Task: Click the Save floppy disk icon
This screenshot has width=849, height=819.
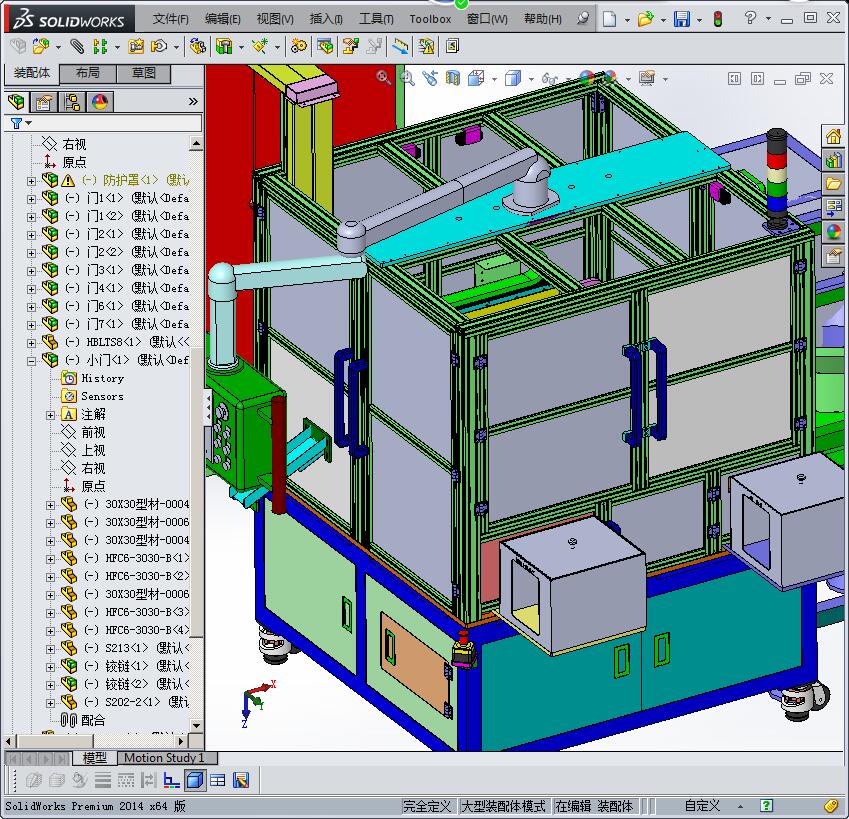Action: tap(682, 19)
